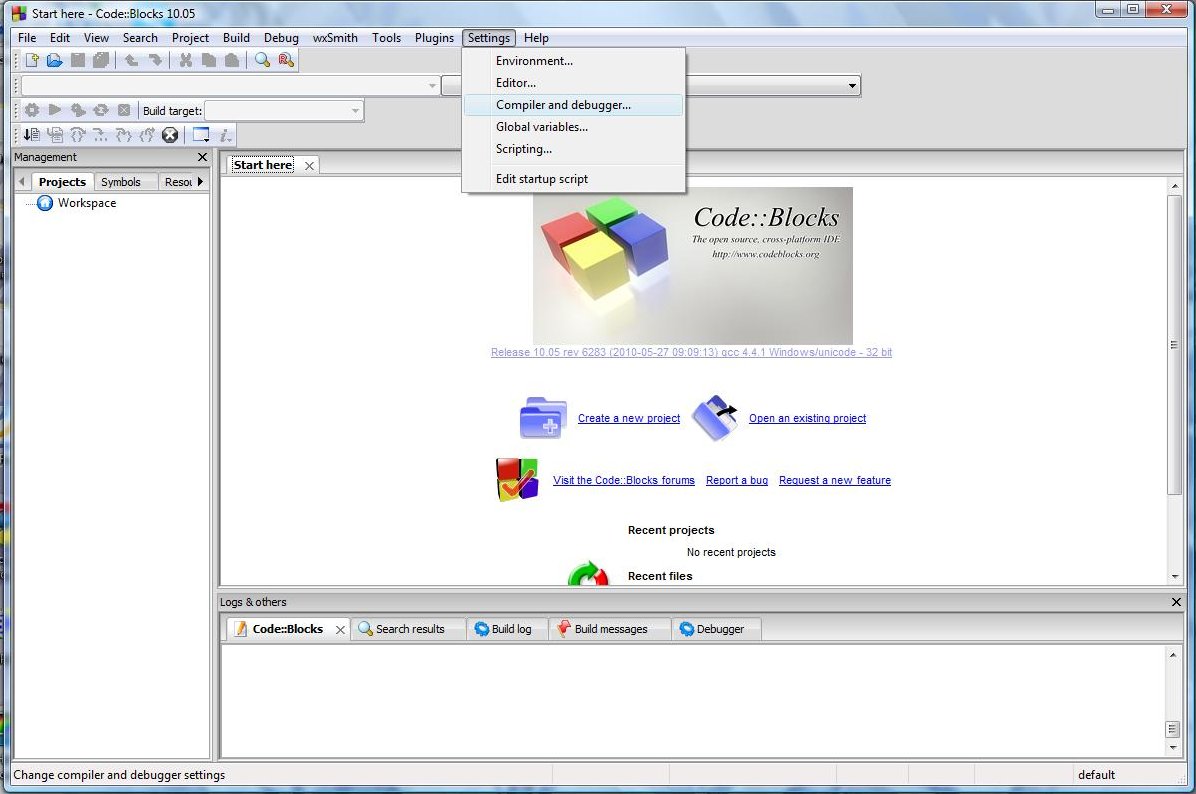Close the Management panel
The width and height of the screenshot is (1196, 794).
click(202, 157)
